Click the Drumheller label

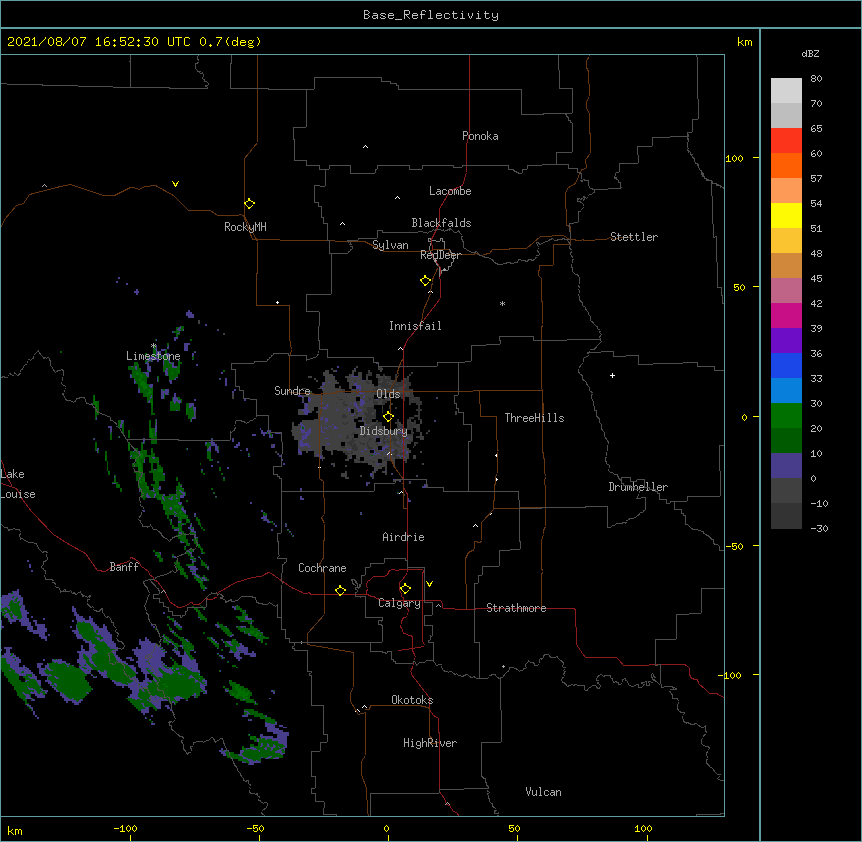click(x=638, y=487)
